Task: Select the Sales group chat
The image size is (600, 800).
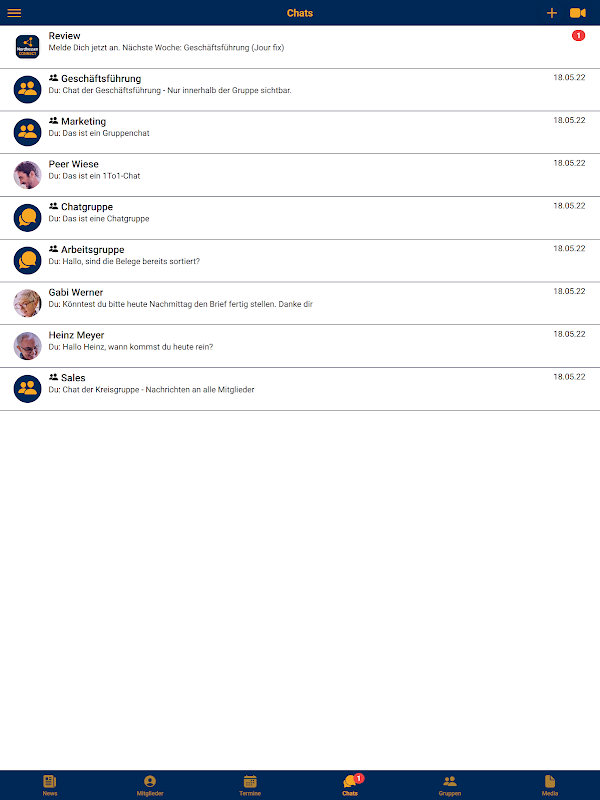Action: [300, 389]
